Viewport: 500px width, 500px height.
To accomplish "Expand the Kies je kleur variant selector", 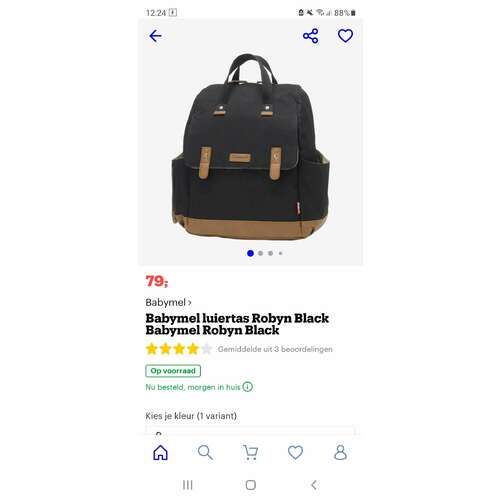I will click(x=250, y=430).
